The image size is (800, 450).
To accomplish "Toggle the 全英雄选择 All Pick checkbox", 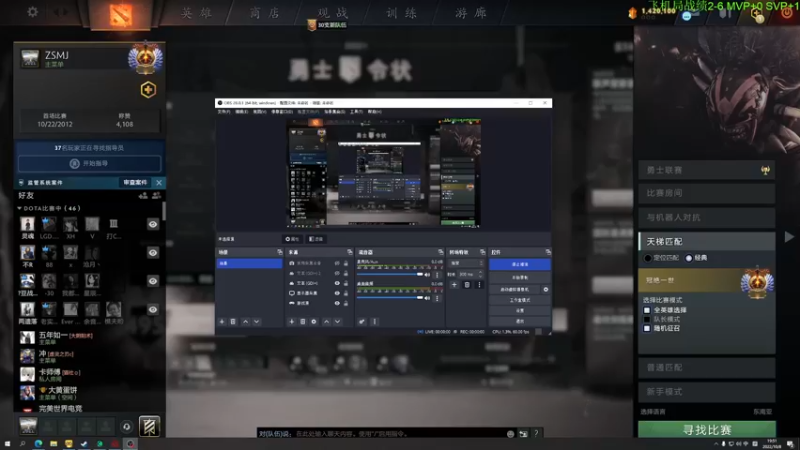I will pyautogui.click(x=647, y=310).
